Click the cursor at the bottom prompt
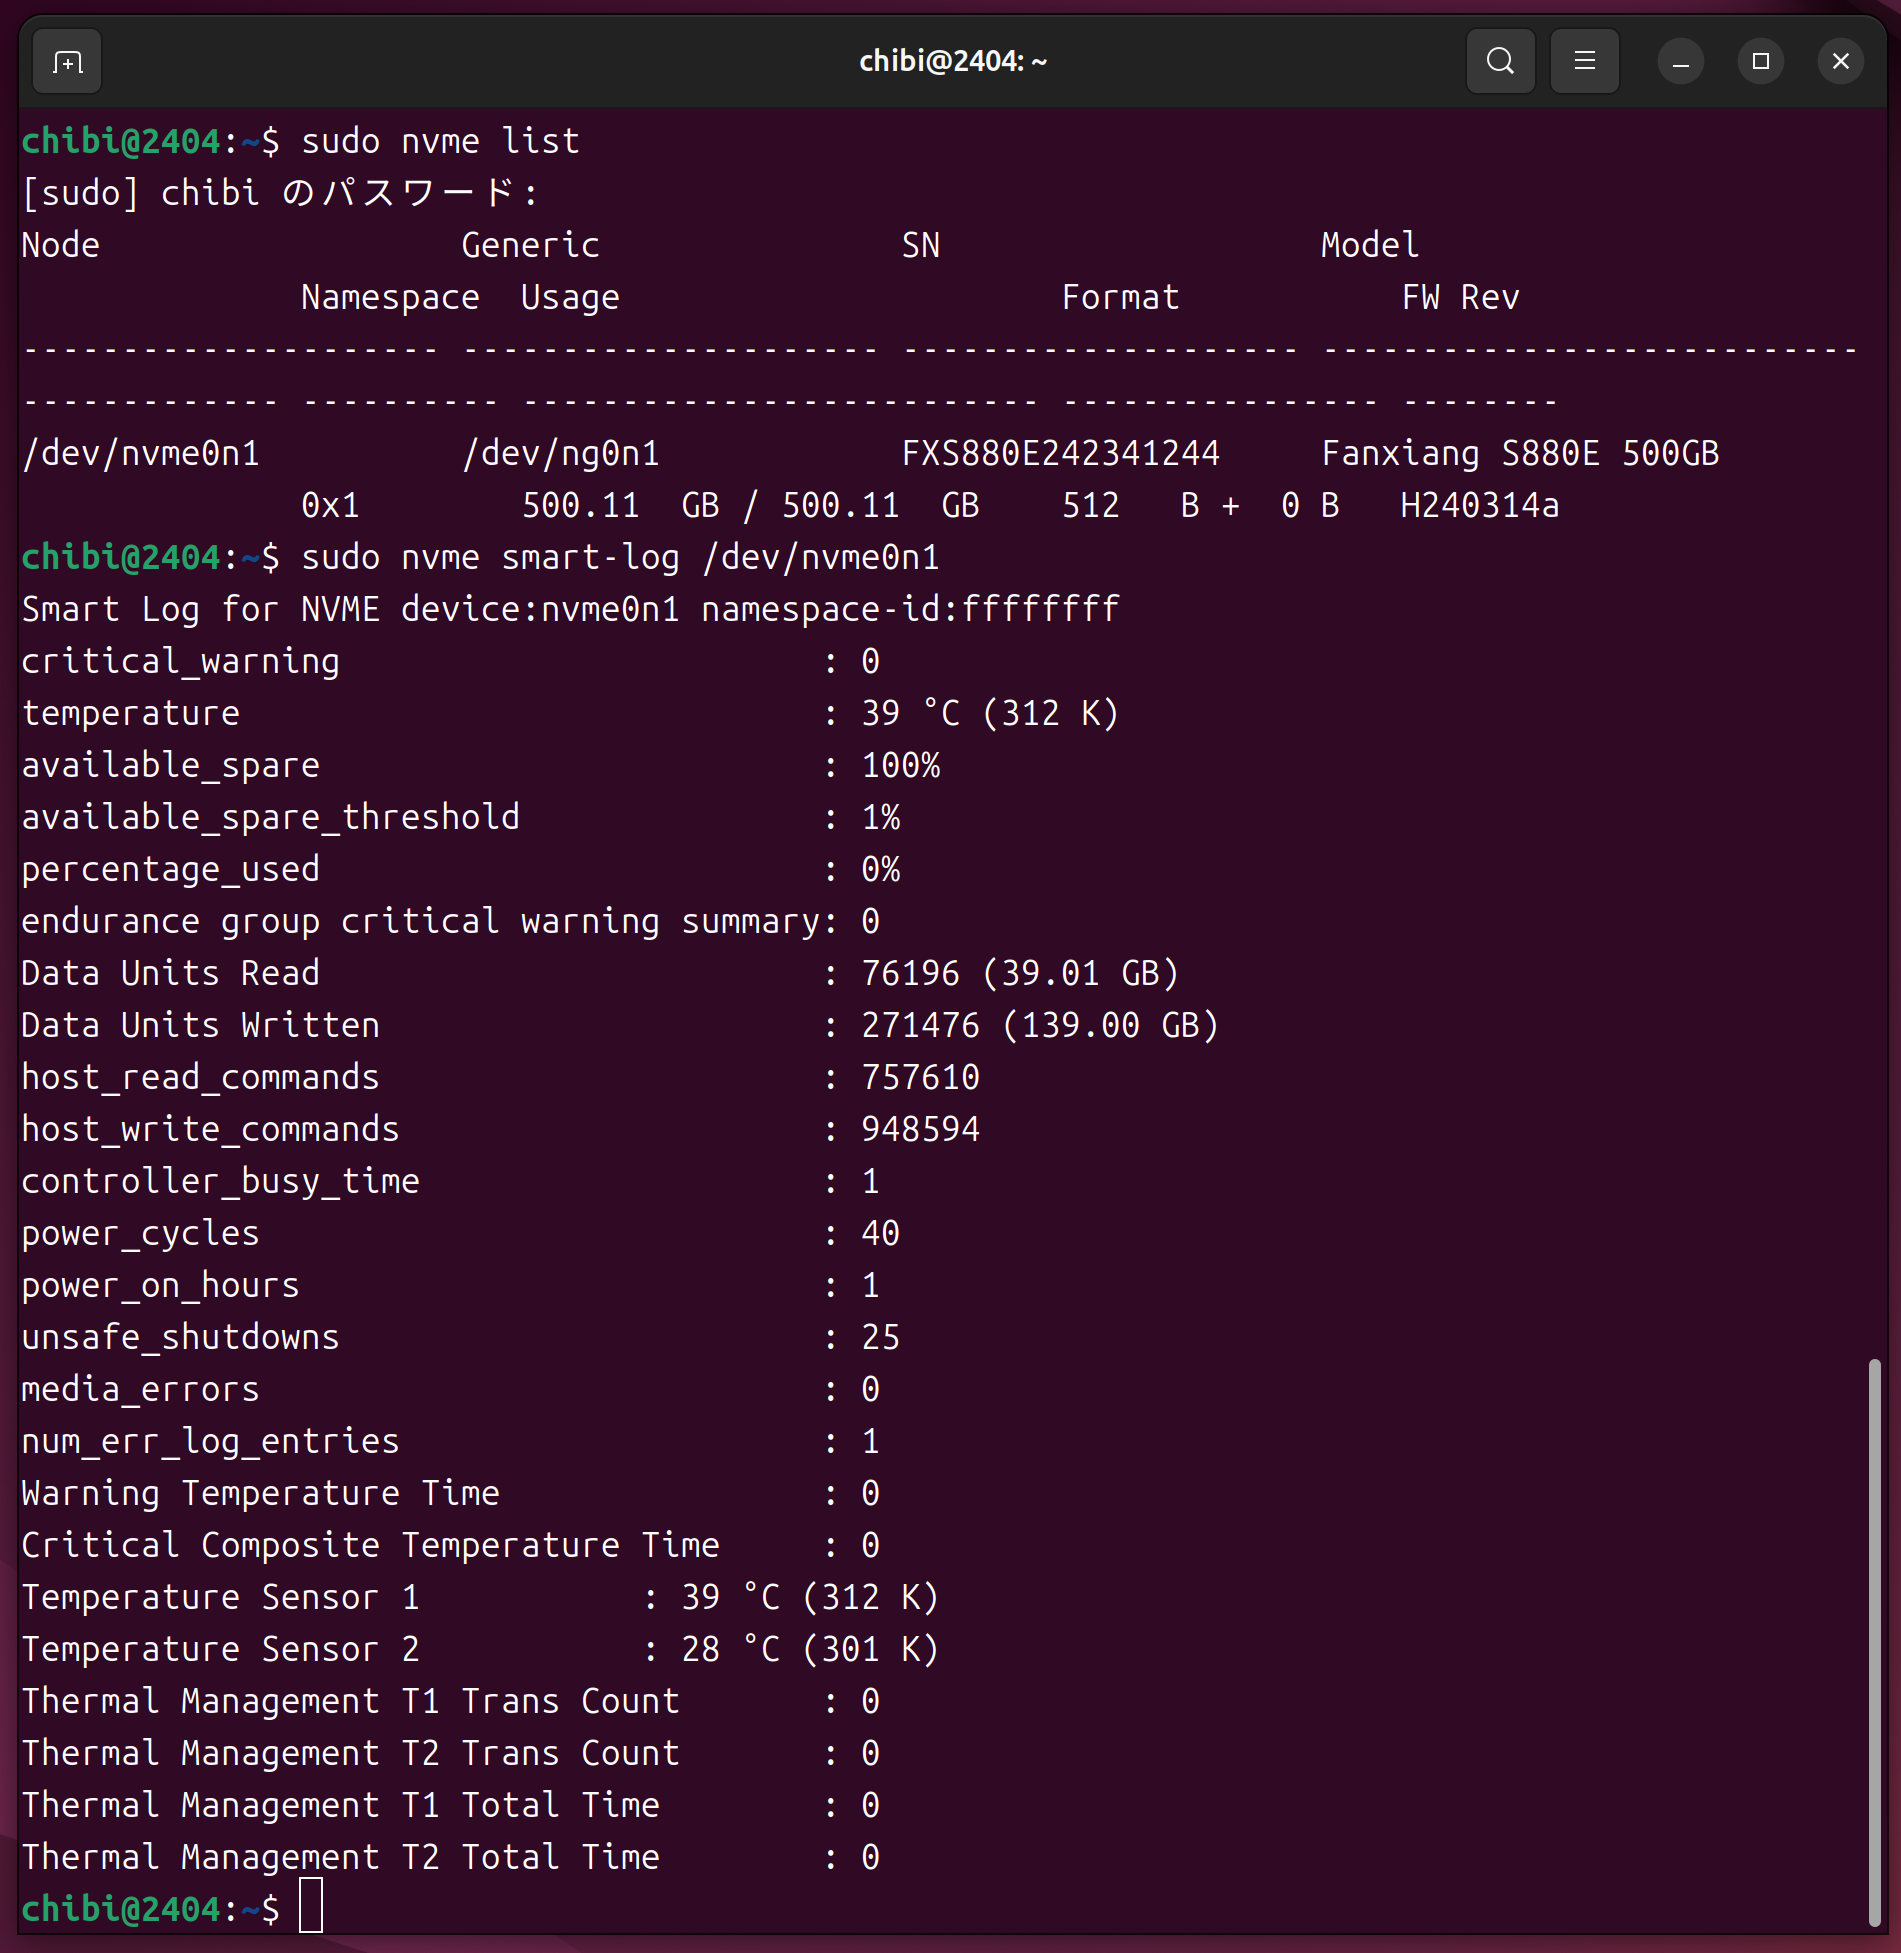Screen dimensions: 1901x1953 (x=311, y=1908)
